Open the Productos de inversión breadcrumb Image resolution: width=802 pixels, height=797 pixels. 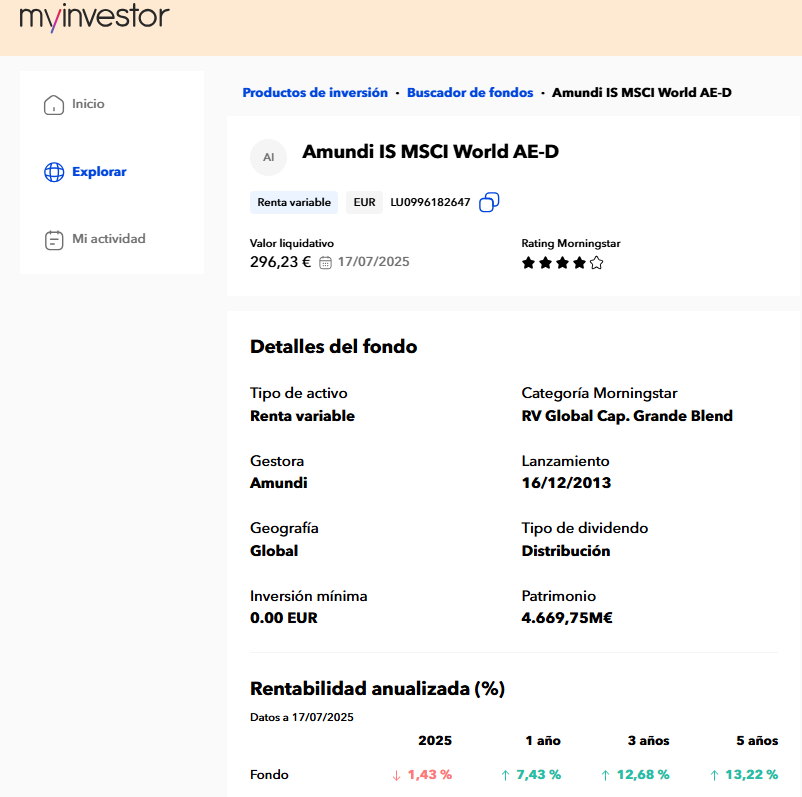(315, 93)
